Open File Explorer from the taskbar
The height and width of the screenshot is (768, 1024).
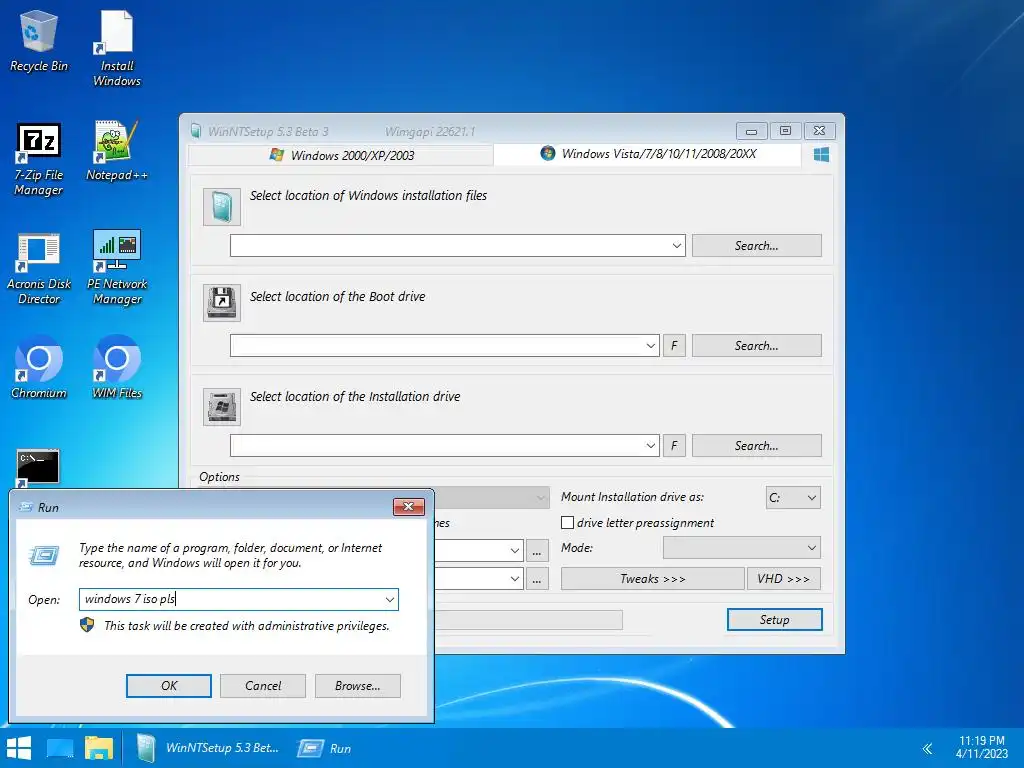[x=99, y=748]
